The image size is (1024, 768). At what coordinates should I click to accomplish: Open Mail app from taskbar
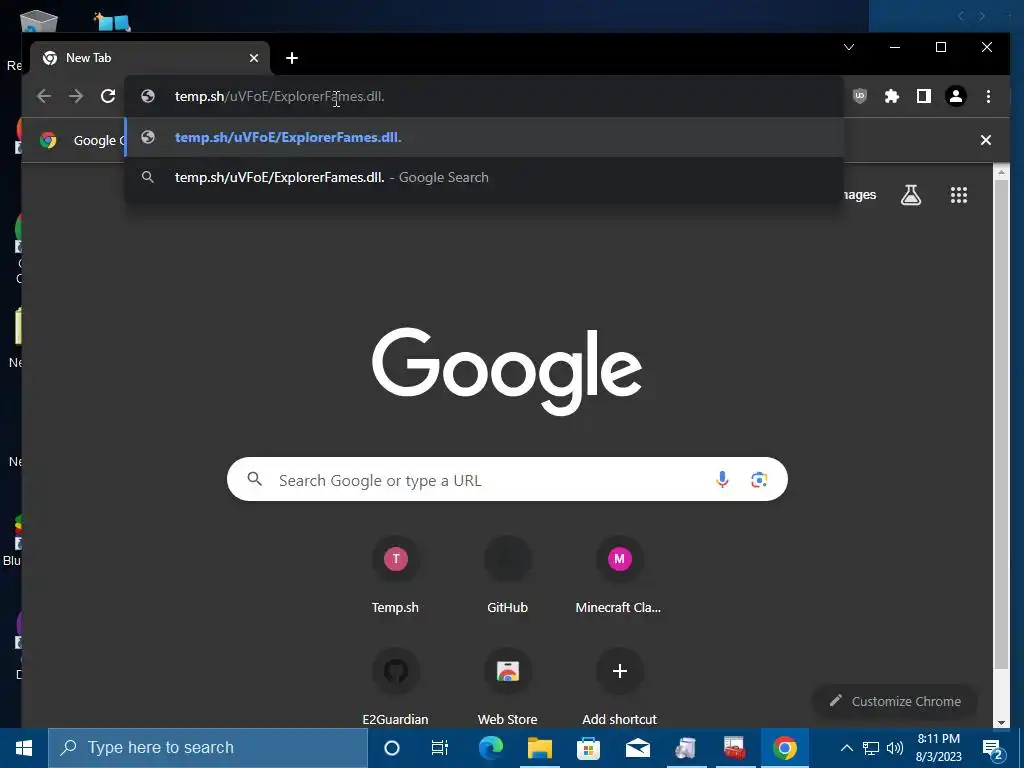pos(637,748)
